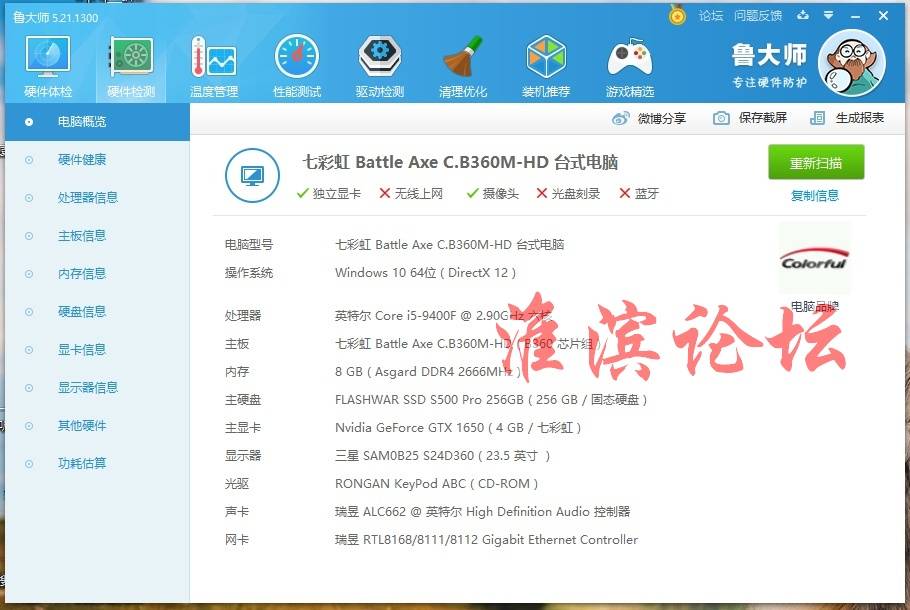Click the RTL8168 Gigabit Ethernet value

click(486, 540)
